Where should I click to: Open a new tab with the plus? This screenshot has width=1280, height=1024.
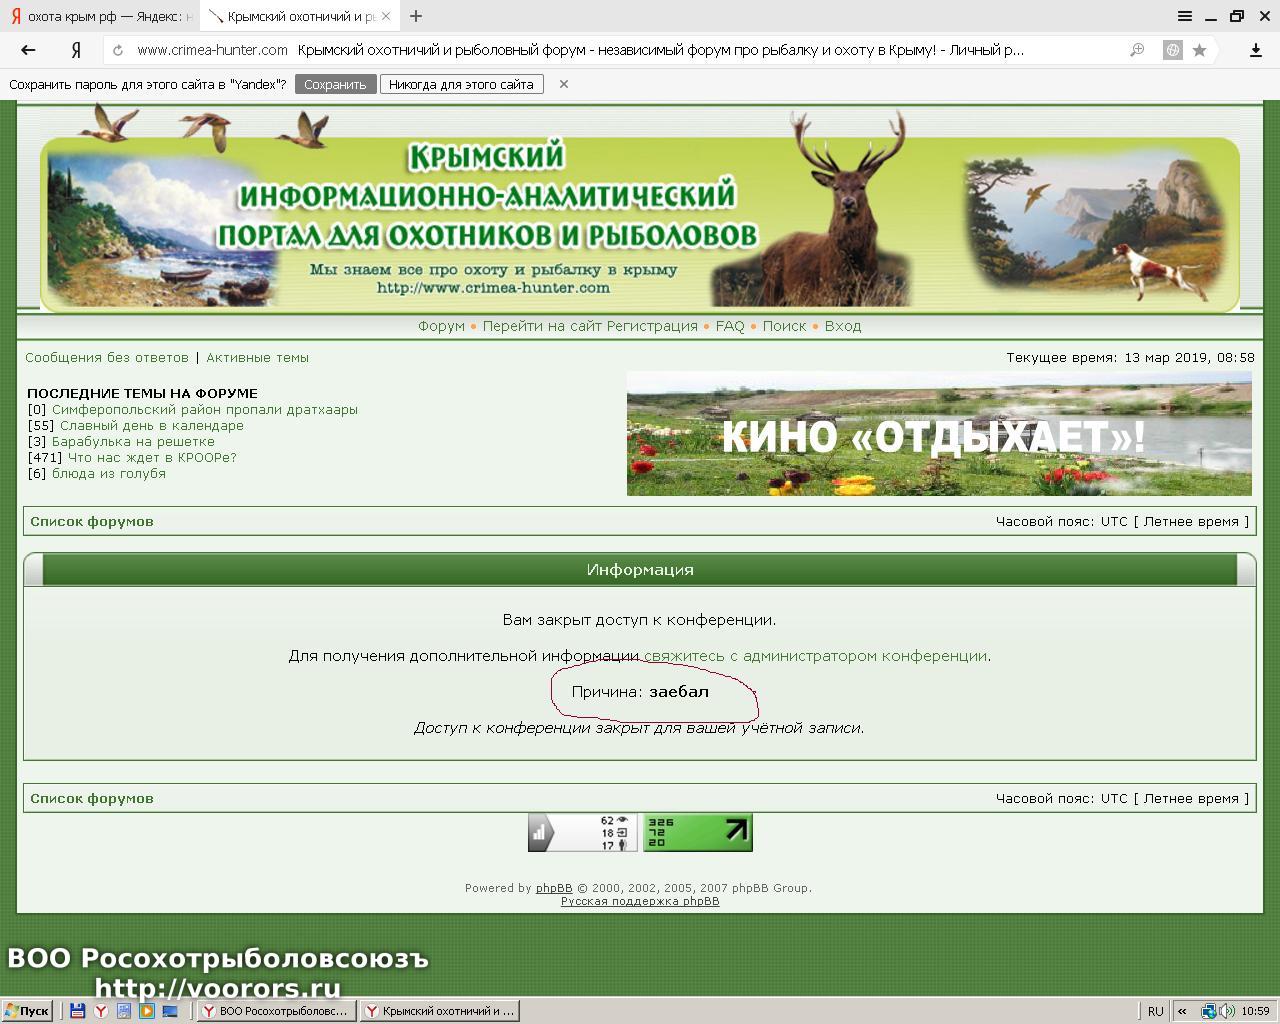click(x=416, y=16)
